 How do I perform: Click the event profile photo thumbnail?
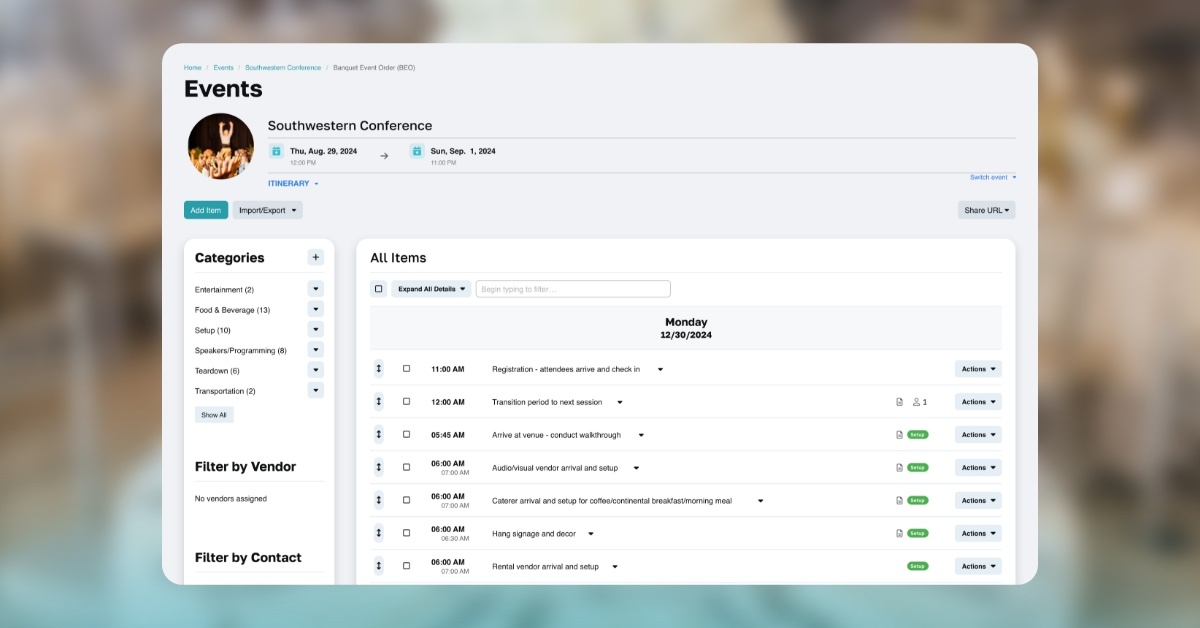[x=221, y=146]
